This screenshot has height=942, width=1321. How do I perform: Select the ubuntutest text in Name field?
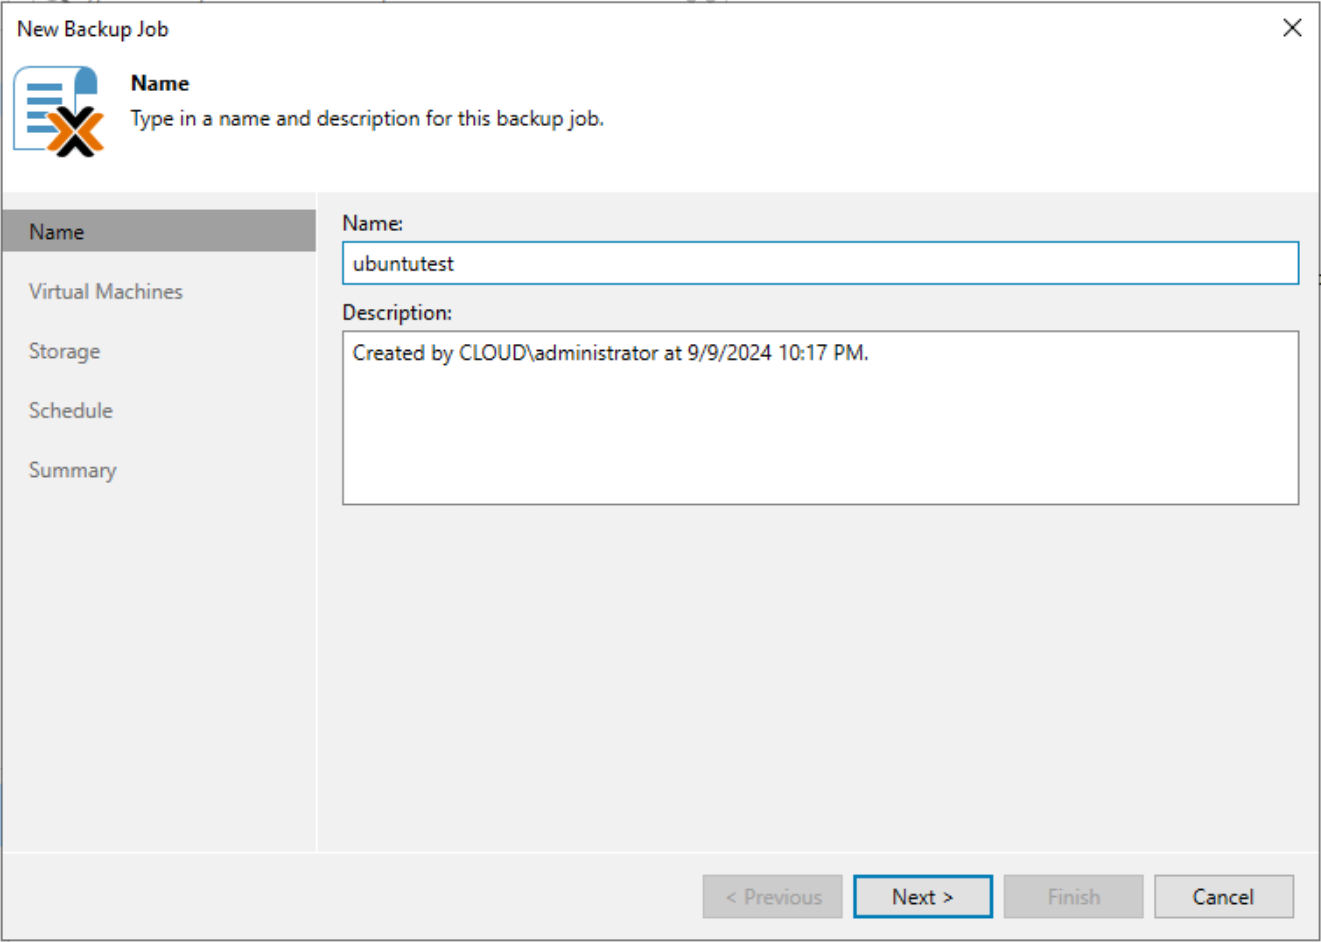point(404,263)
